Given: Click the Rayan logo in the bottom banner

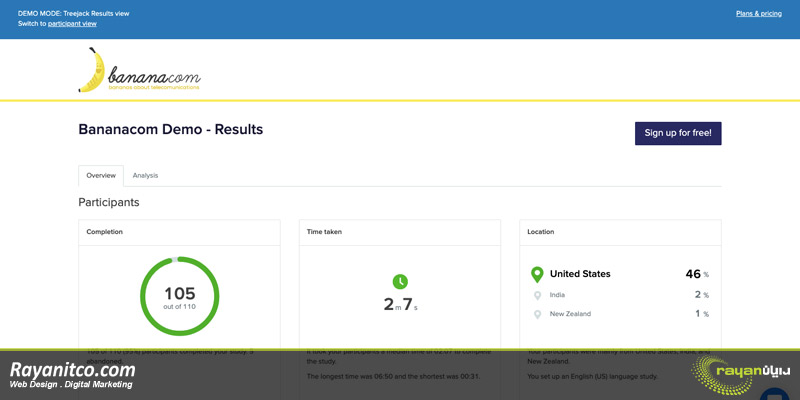Looking at the screenshot, I should [740, 374].
